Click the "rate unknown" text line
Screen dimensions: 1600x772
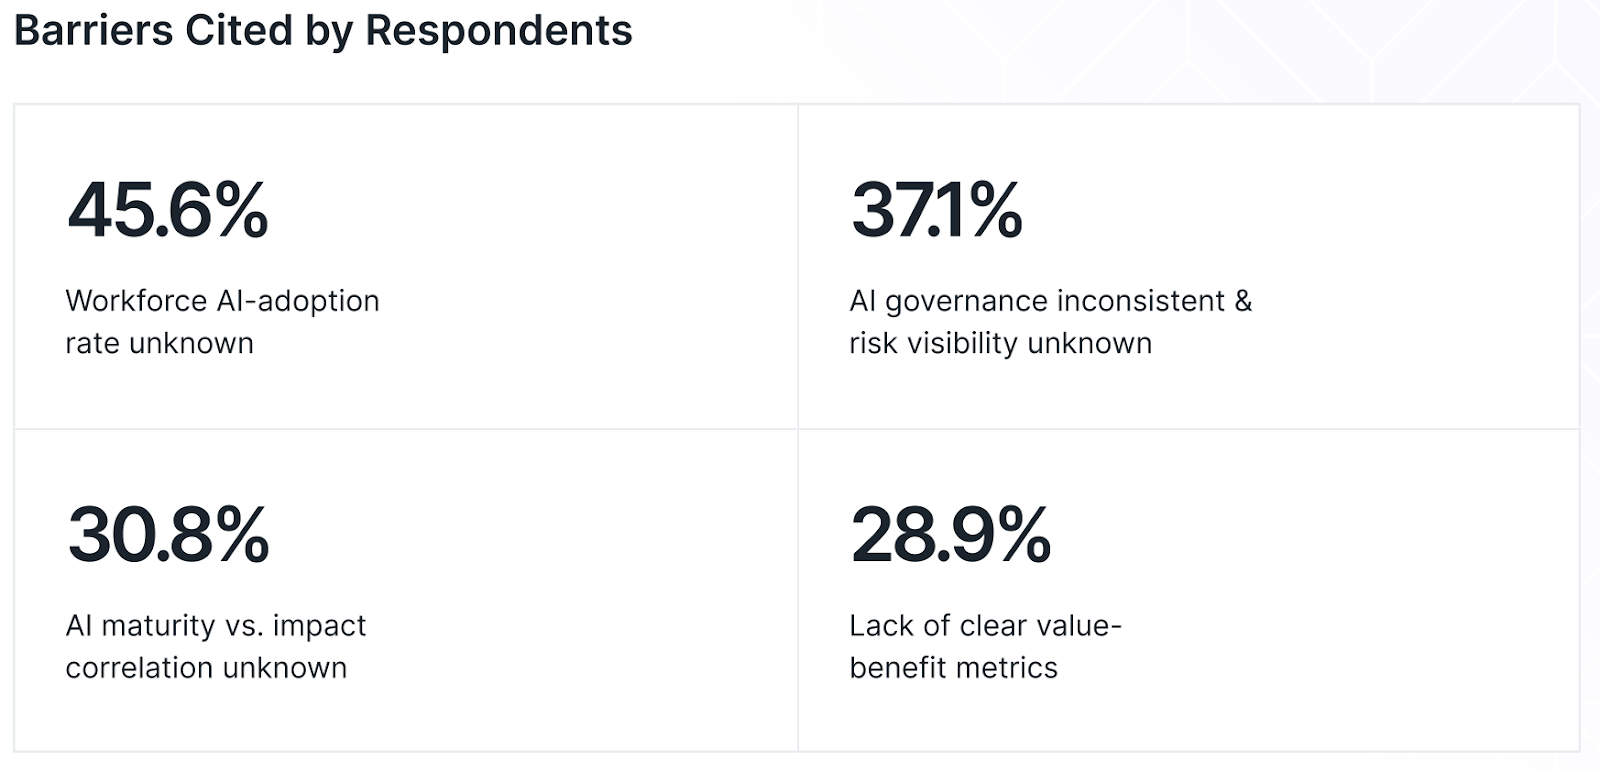(x=159, y=343)
